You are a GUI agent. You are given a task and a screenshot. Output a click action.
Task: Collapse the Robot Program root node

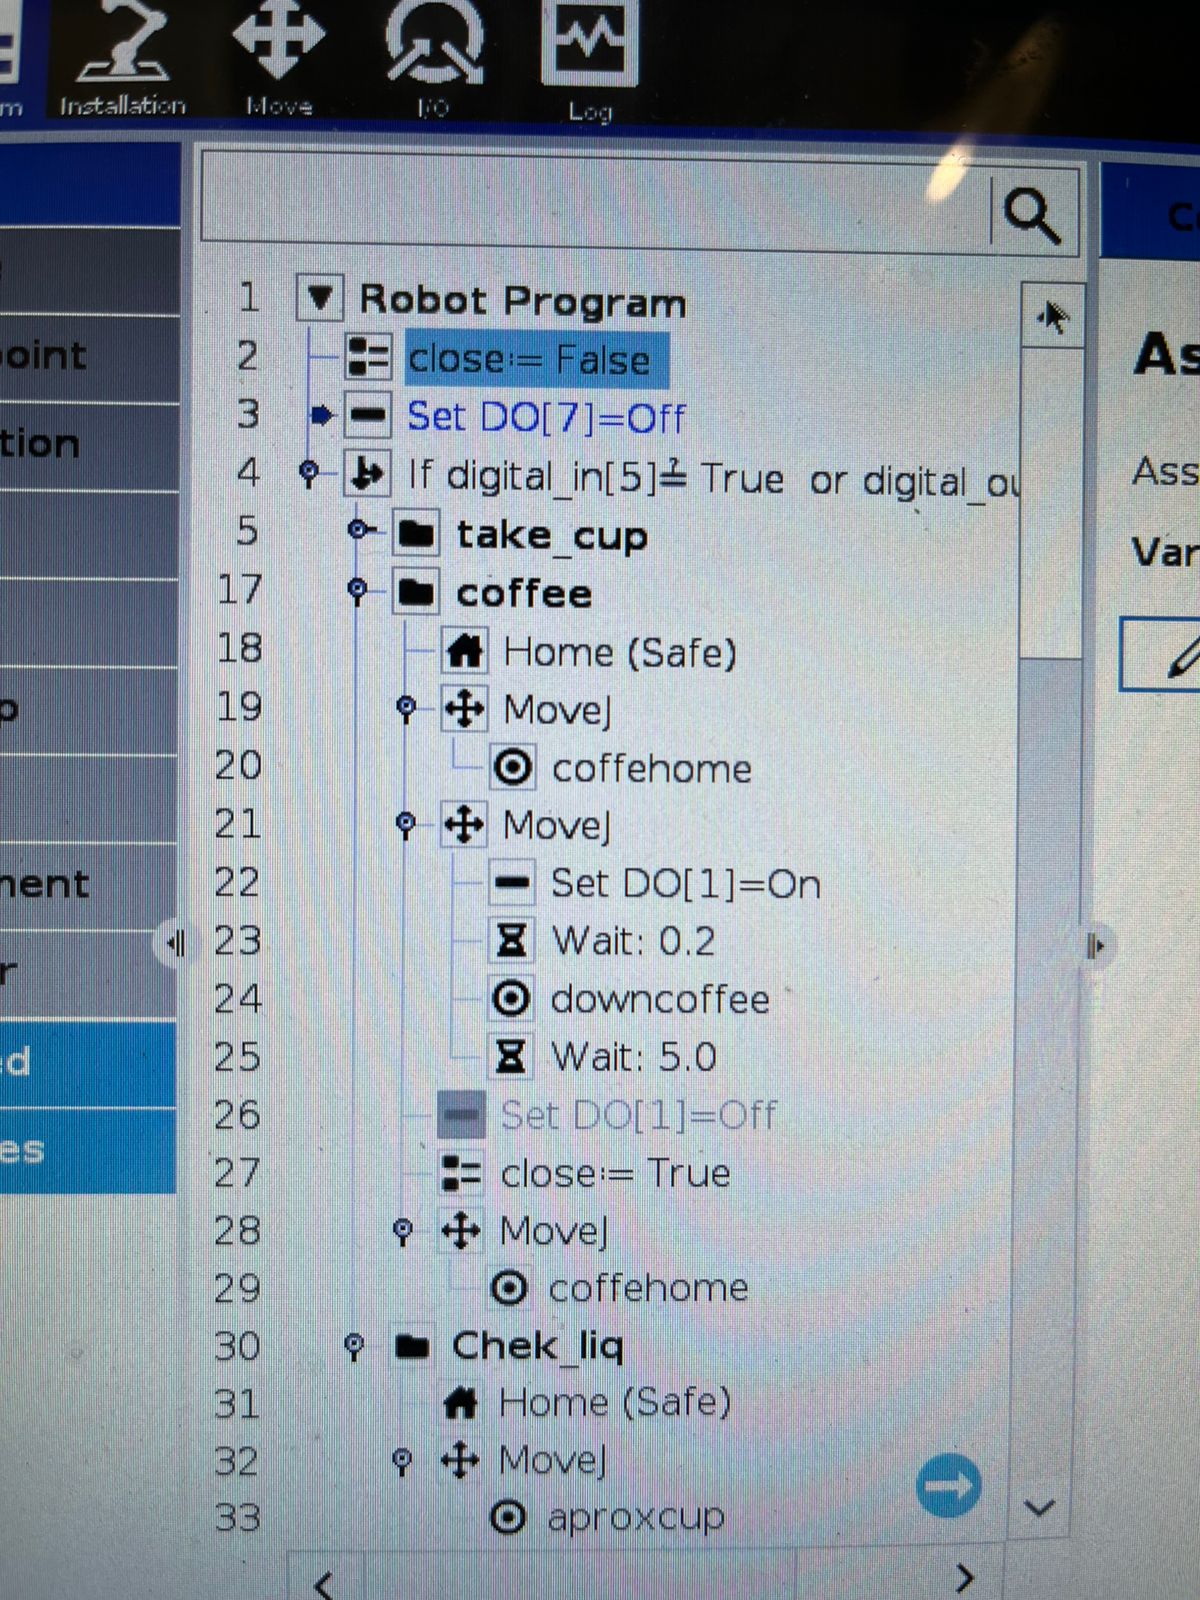[x=319, y=298]
